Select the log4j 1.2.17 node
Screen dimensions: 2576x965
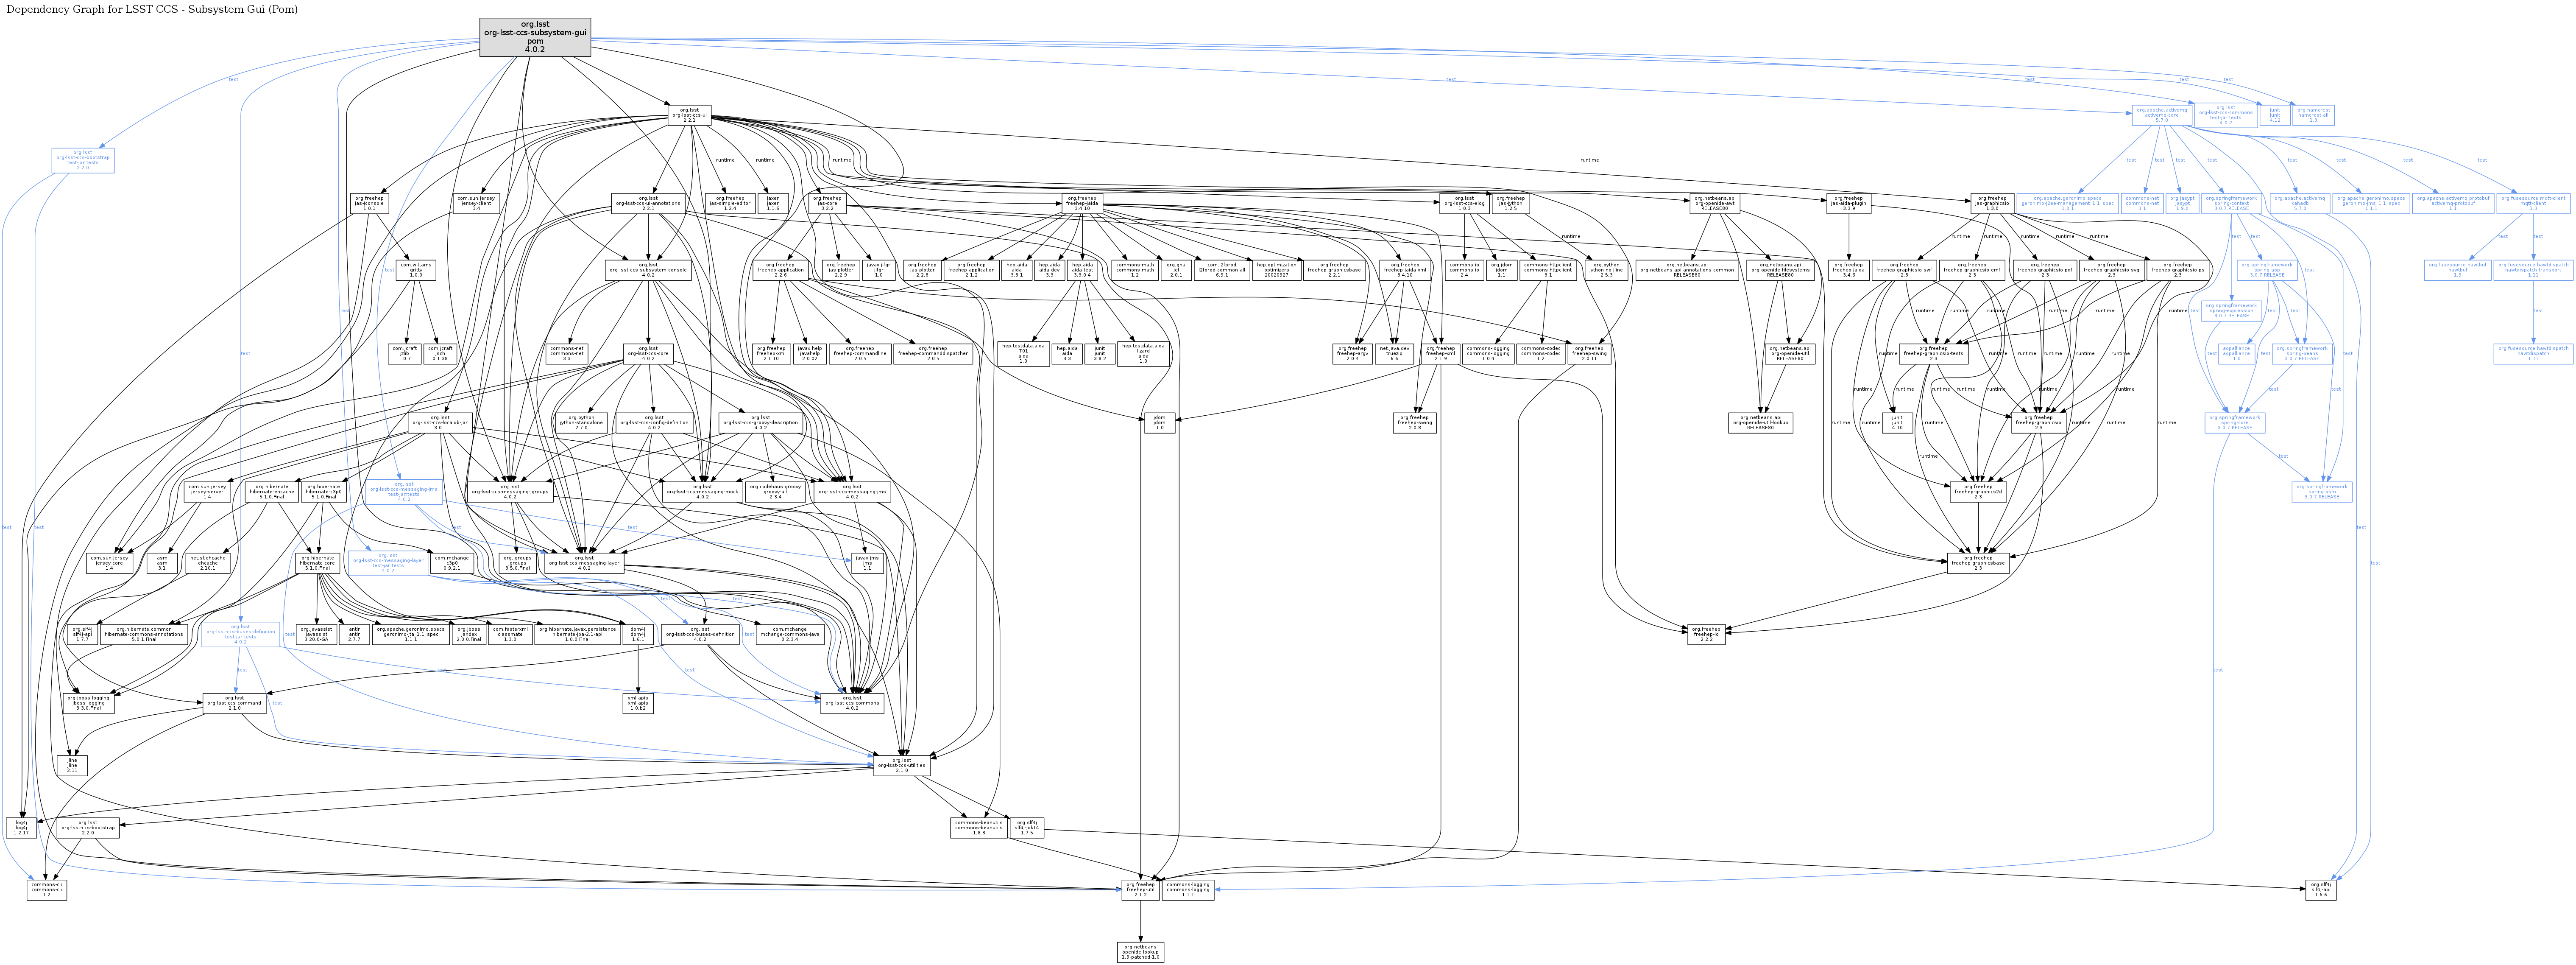click(22, 827)
